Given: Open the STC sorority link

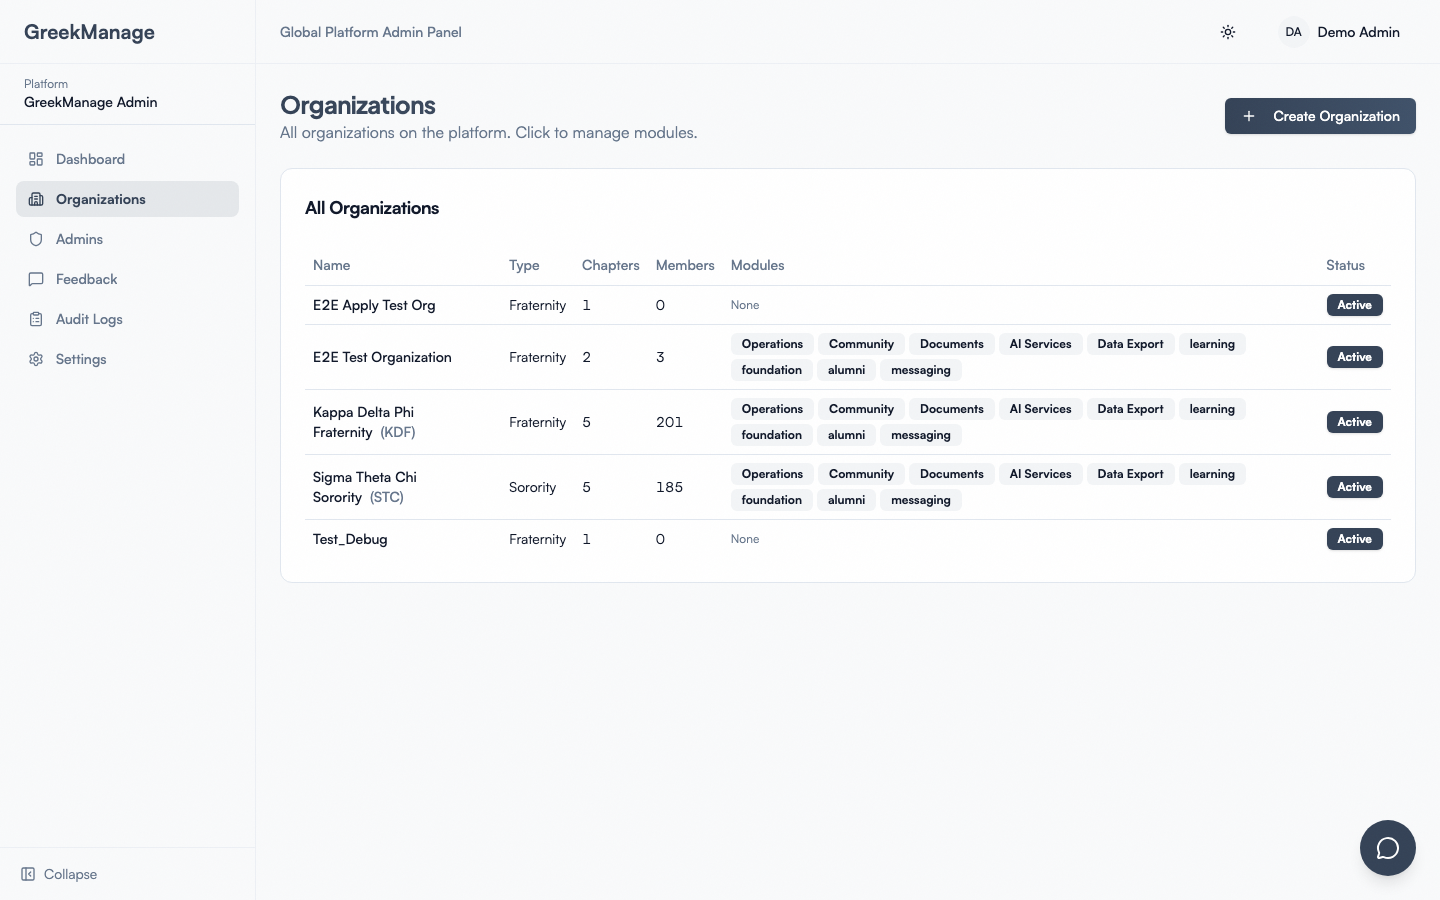Looking at the screenshot, I should (388, 497).
